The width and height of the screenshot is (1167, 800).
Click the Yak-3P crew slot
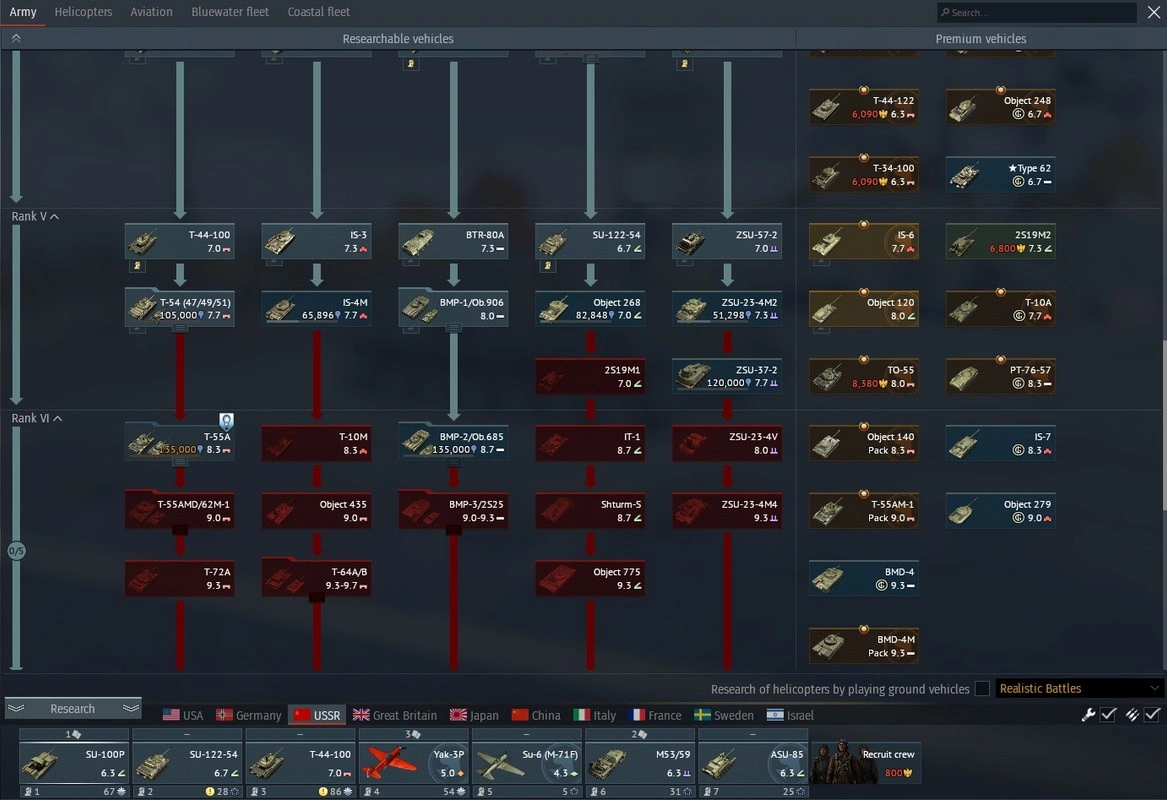[414, 762]
